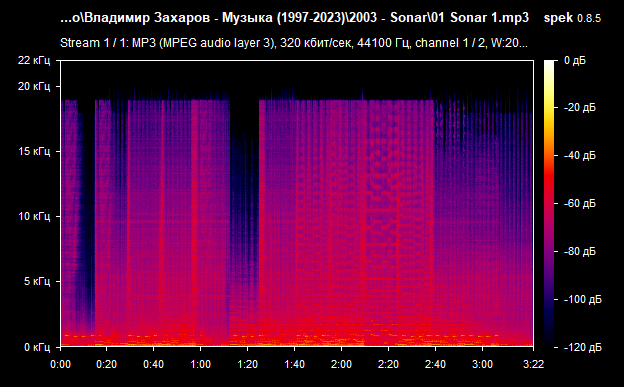
Task: Click the 1:00 time axis marker
Action: tap(201, 364)
